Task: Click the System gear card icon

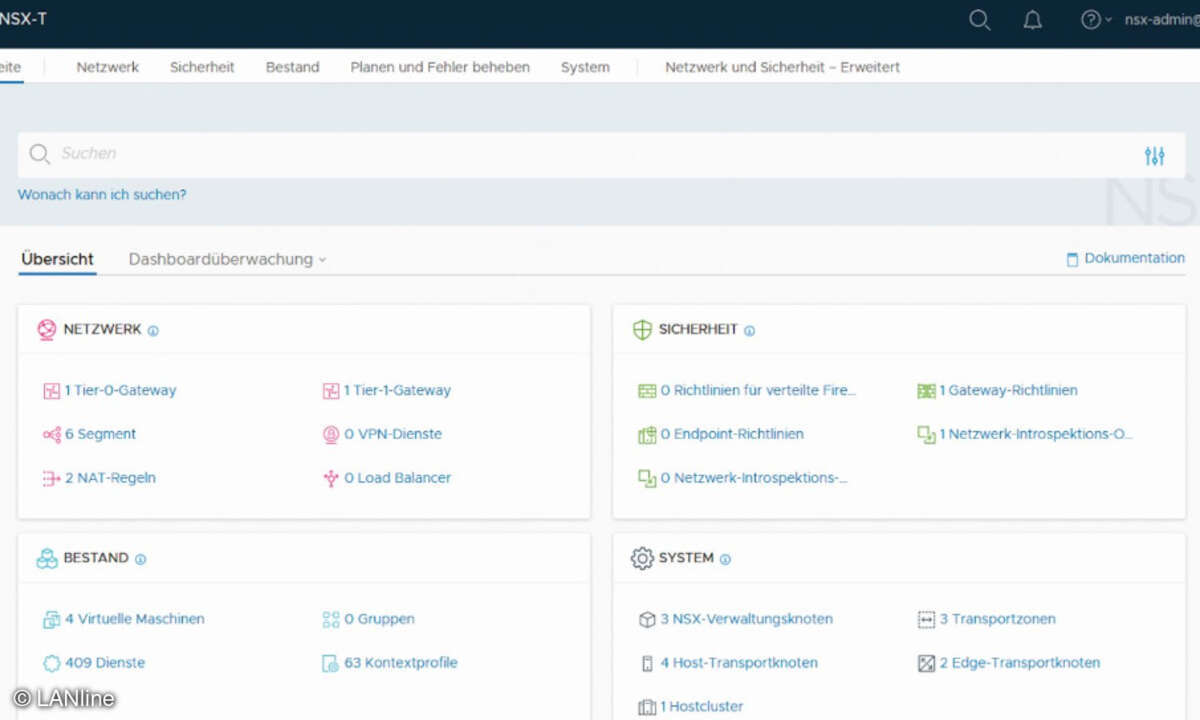Action: click(642, 558)
